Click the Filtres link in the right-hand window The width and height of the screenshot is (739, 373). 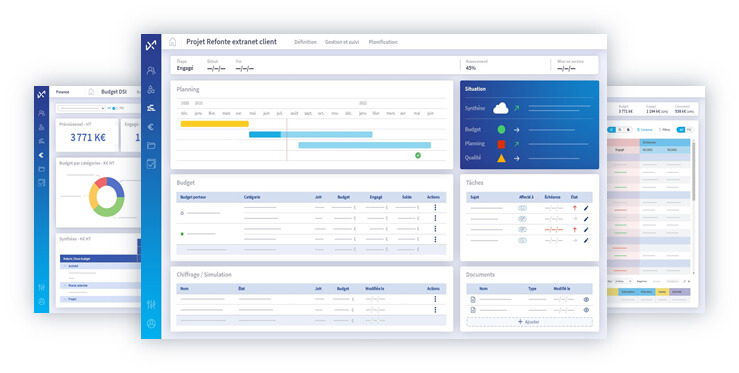click(x=665, y=130)
